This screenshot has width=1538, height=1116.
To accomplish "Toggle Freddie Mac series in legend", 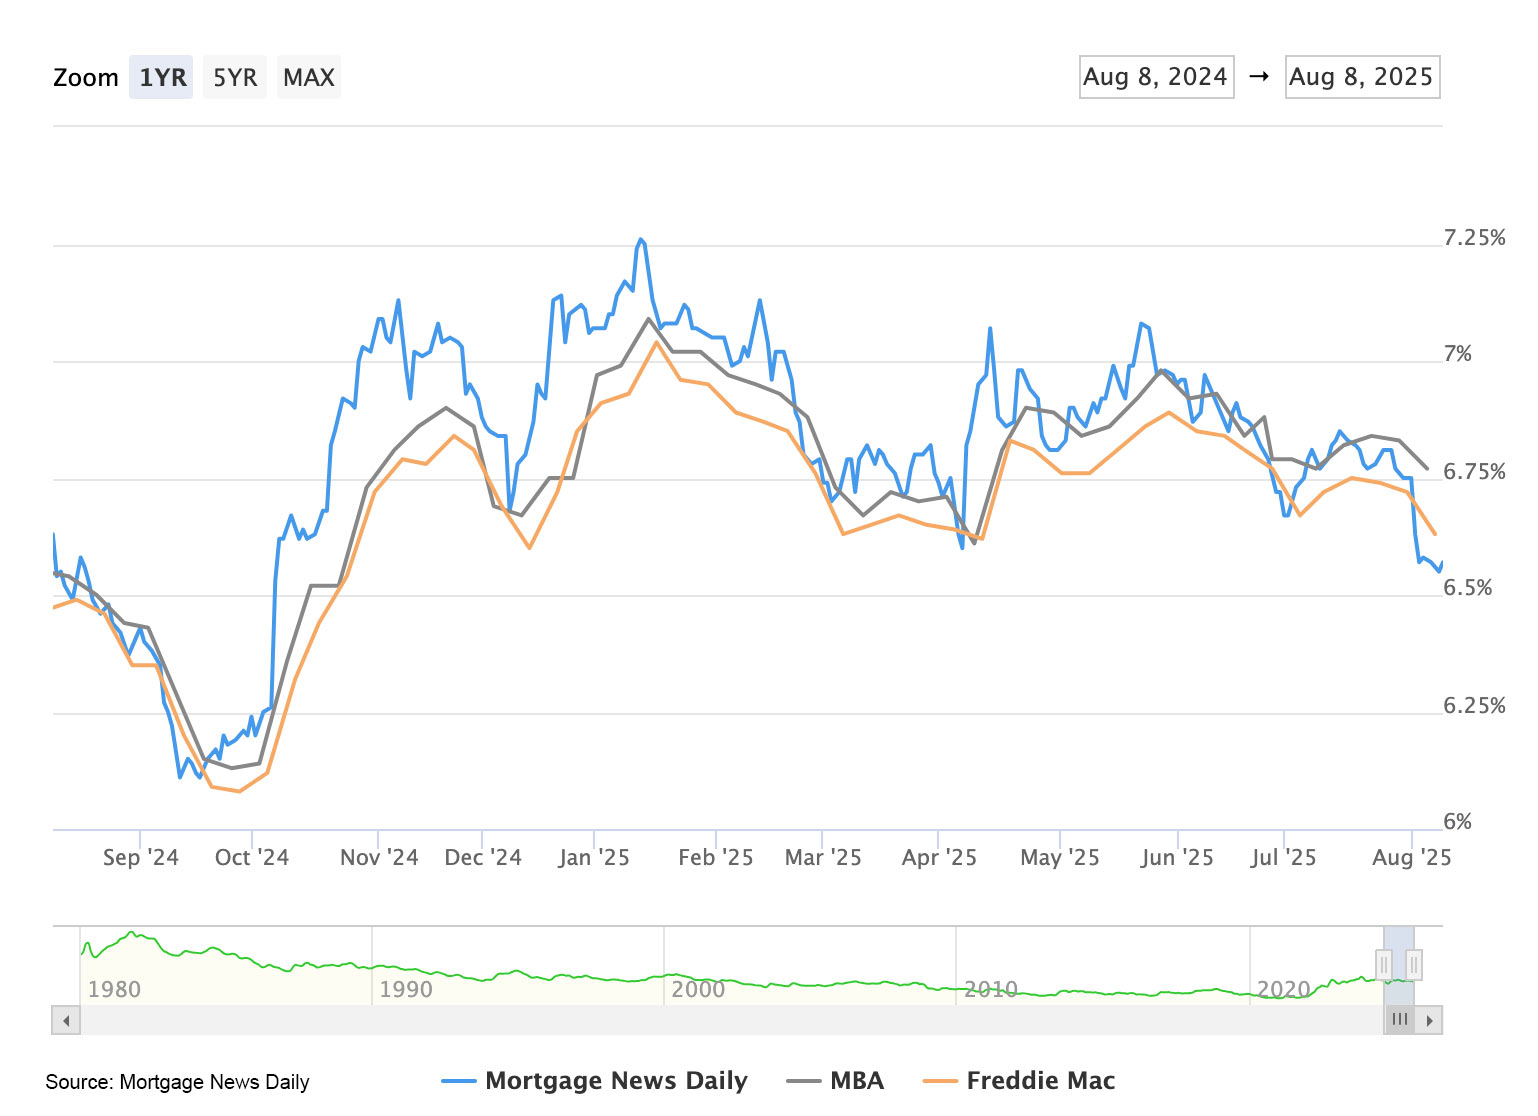I will click(1019, 1081).
